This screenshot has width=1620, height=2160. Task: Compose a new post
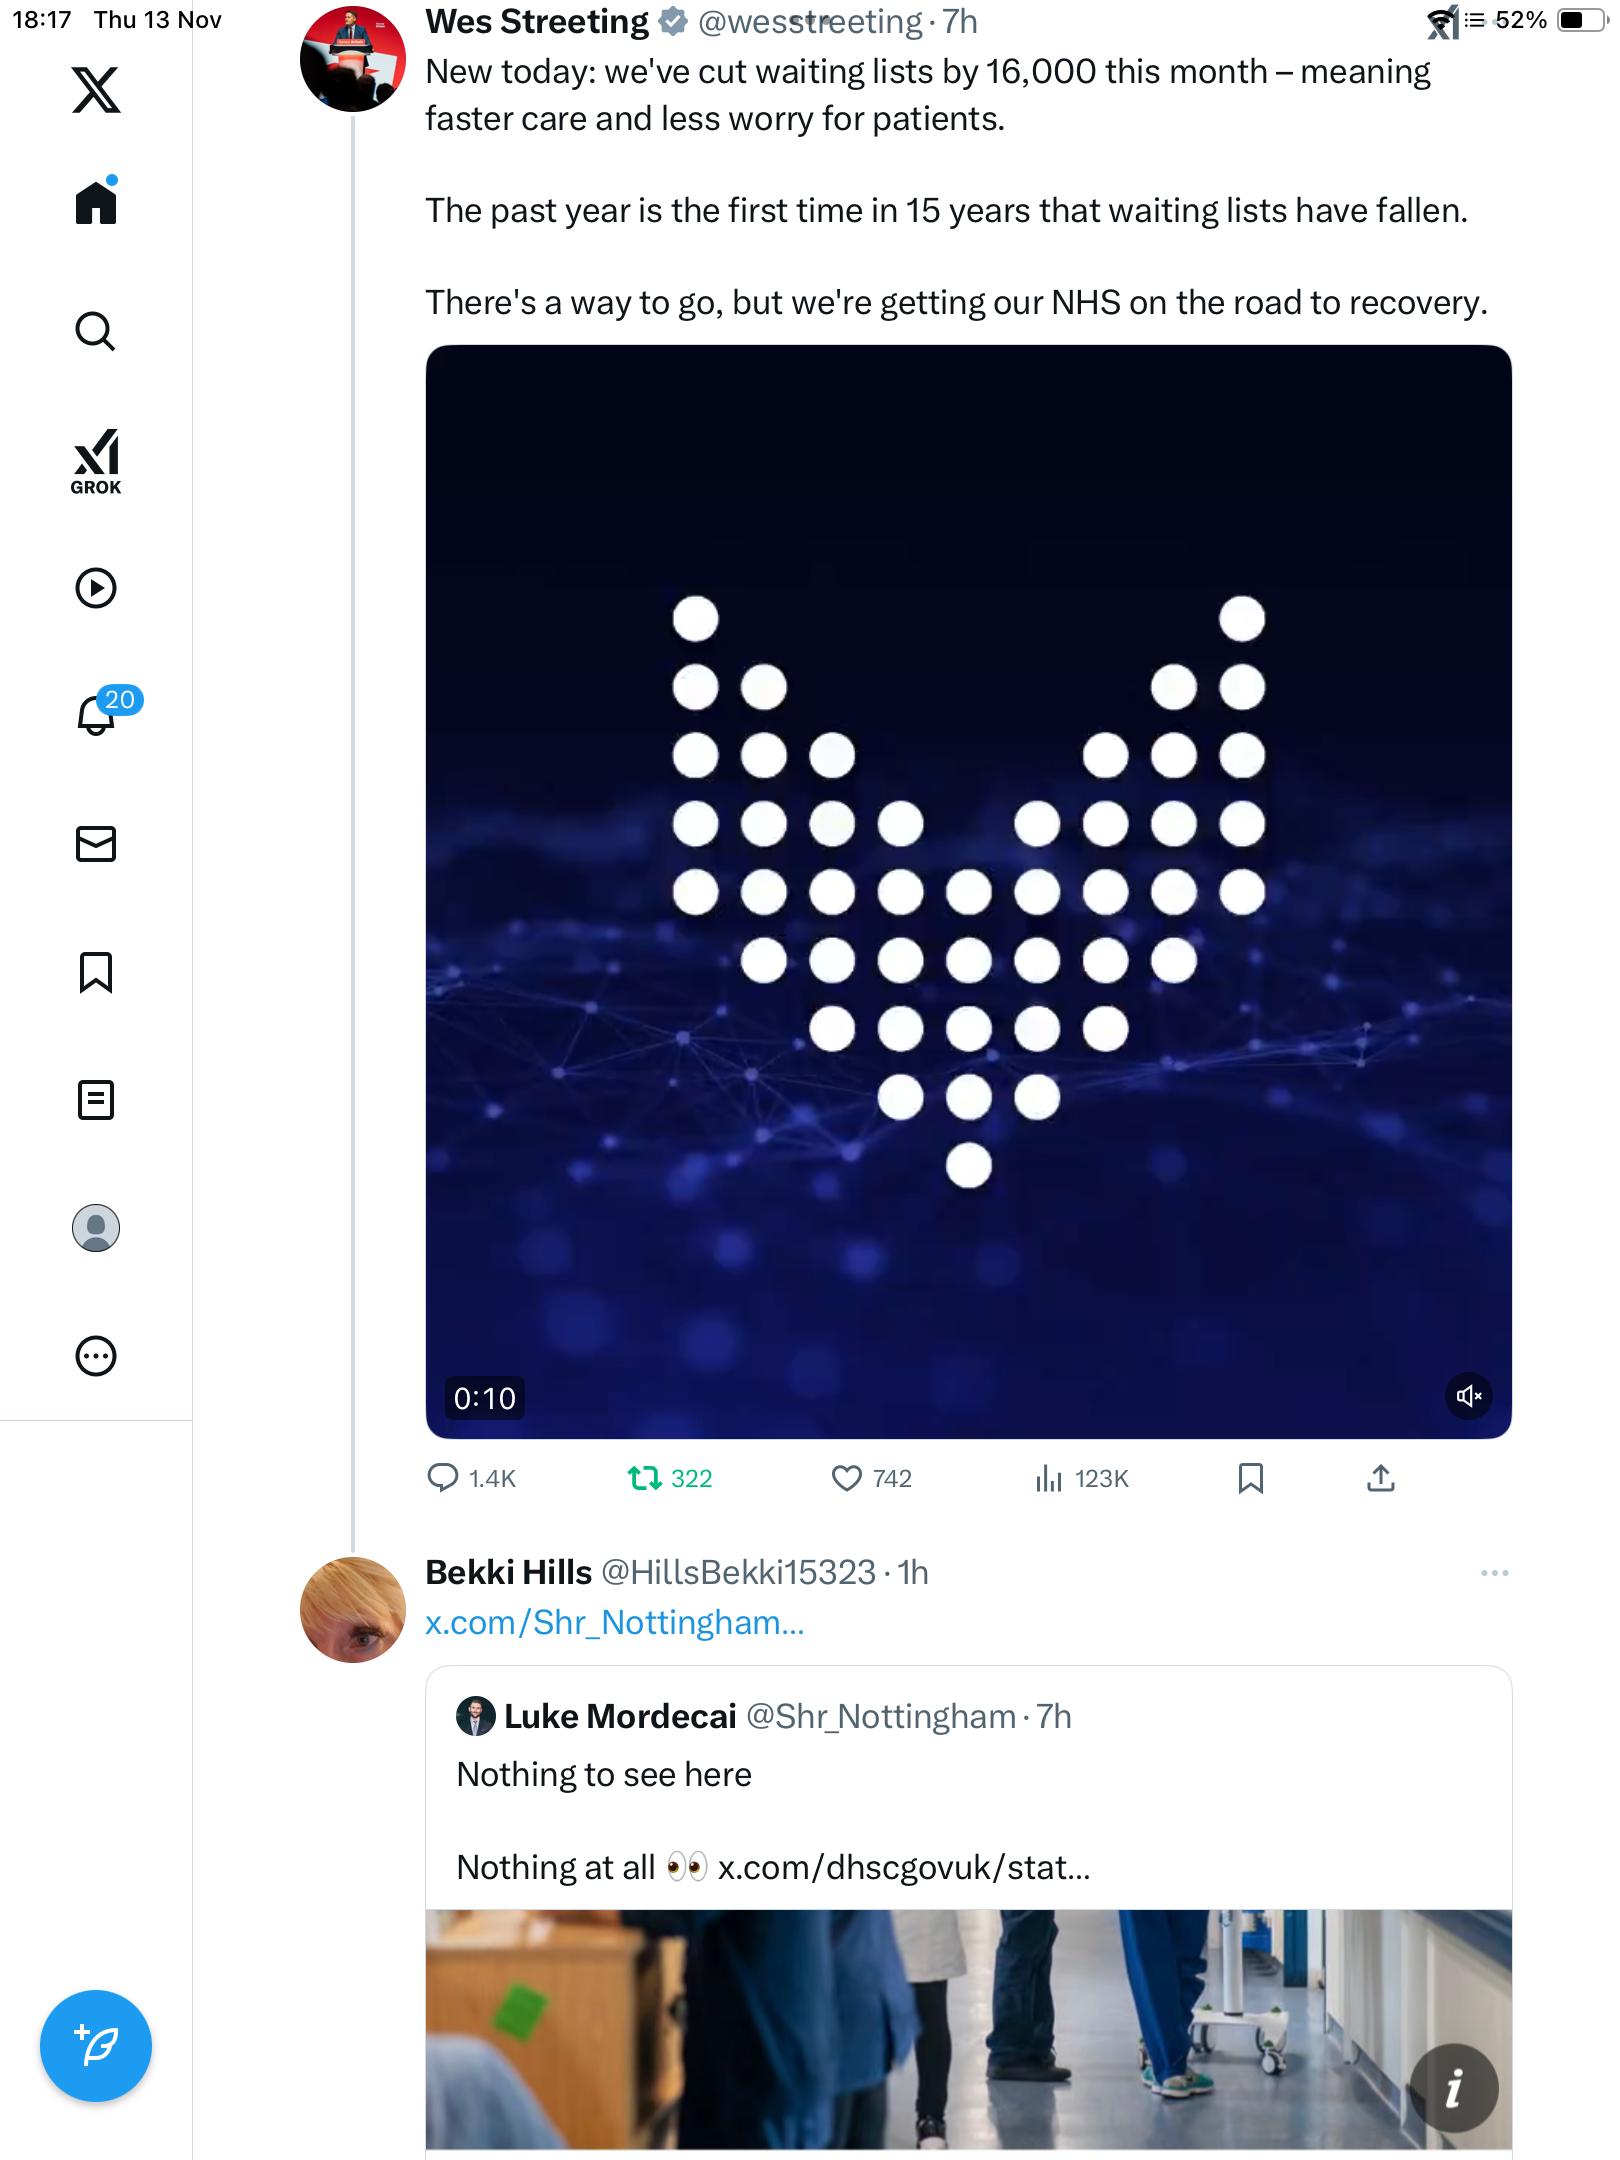96,2046
